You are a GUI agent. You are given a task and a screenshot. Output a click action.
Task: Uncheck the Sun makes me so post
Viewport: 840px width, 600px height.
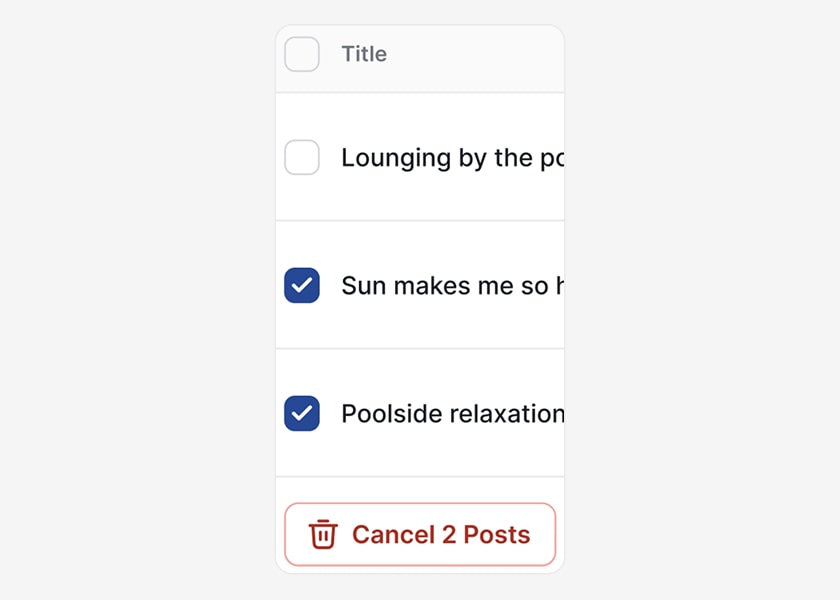302,286
